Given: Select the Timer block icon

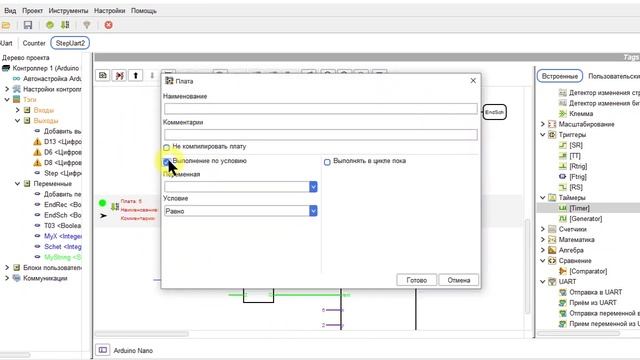Looking at the screenshot, I should tap(562, 208).
